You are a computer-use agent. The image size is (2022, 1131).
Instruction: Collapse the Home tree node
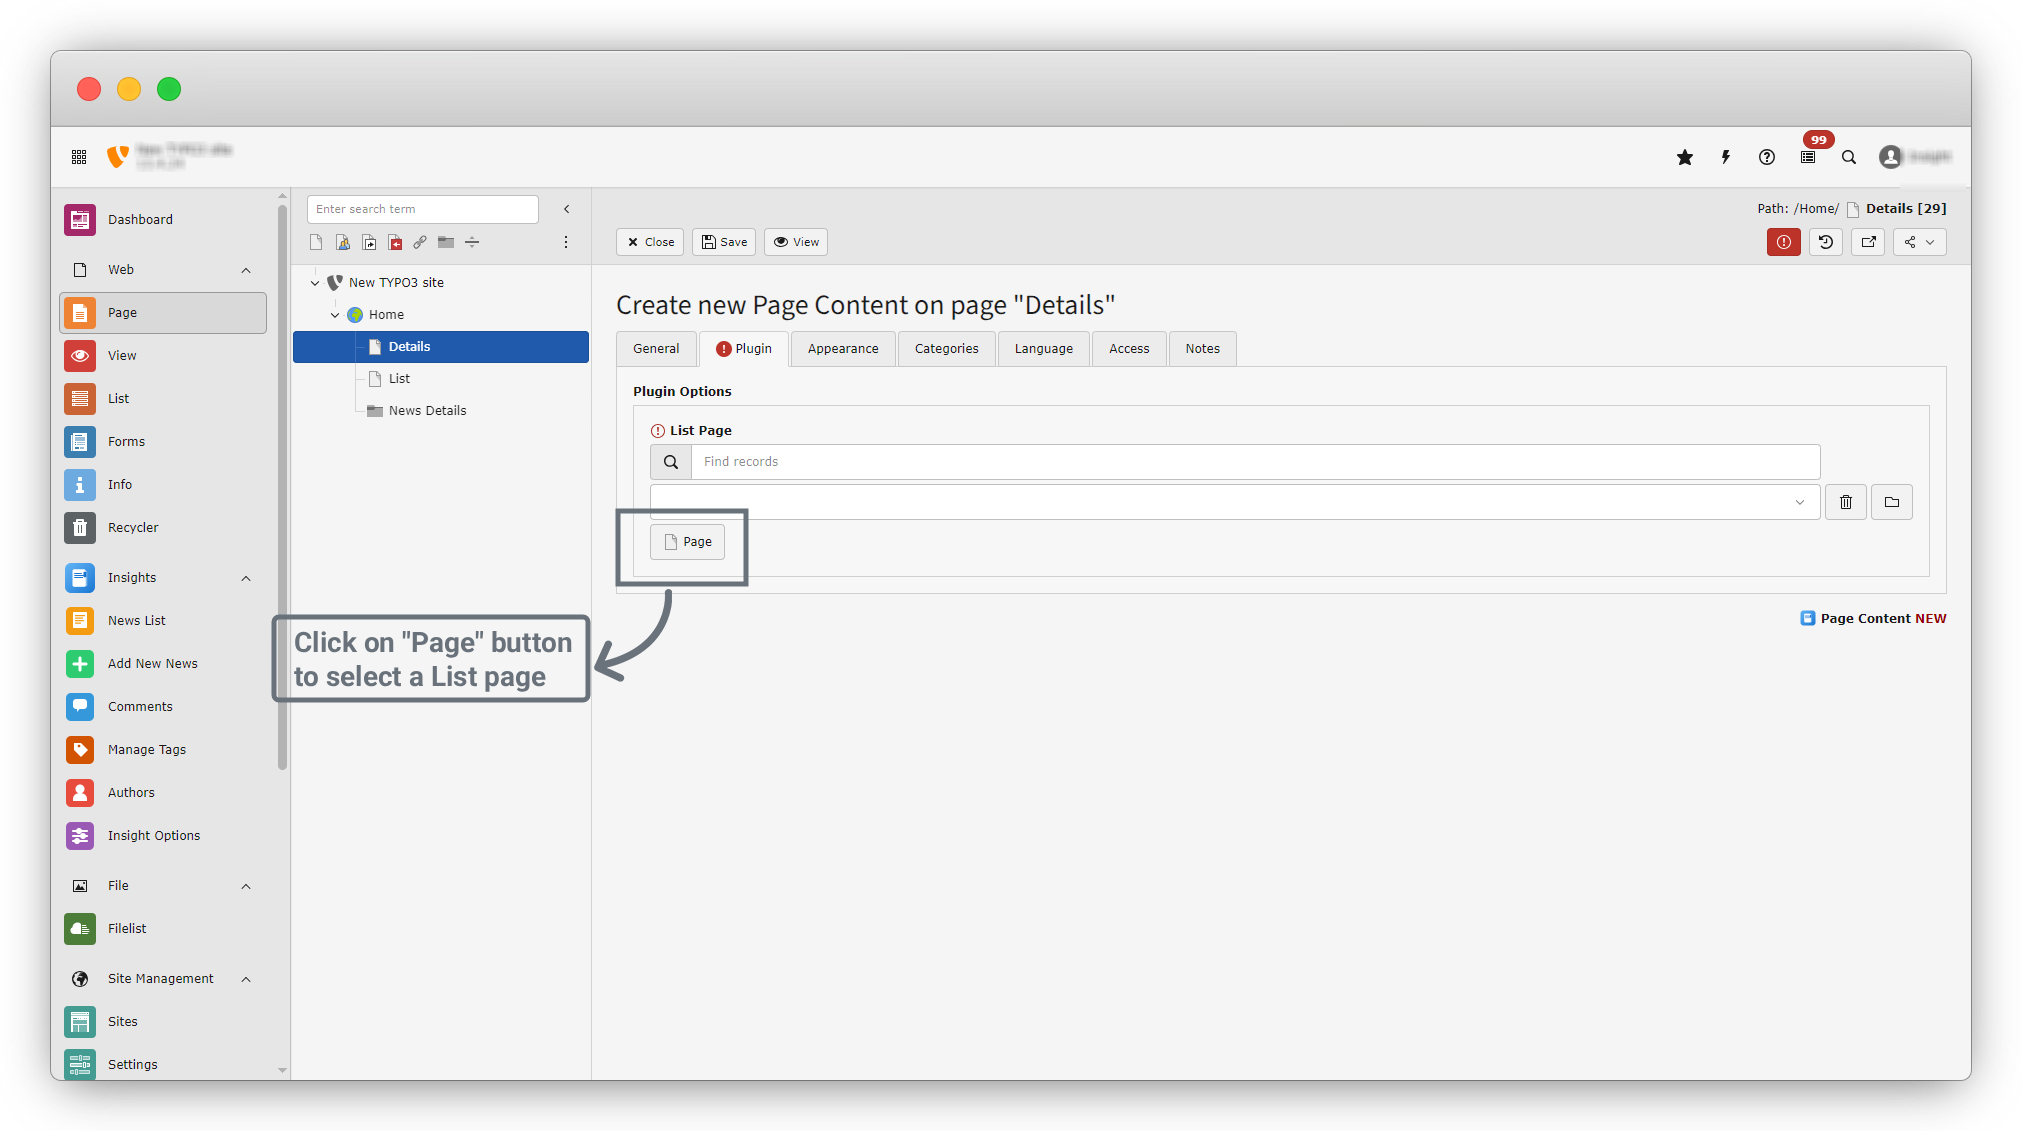335,315
